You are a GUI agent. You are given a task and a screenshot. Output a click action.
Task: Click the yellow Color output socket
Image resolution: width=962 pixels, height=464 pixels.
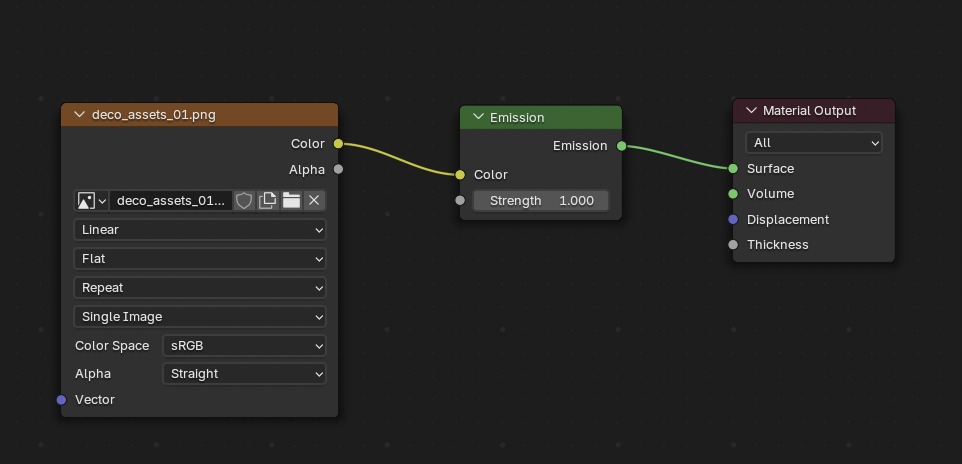pos(338,144)
